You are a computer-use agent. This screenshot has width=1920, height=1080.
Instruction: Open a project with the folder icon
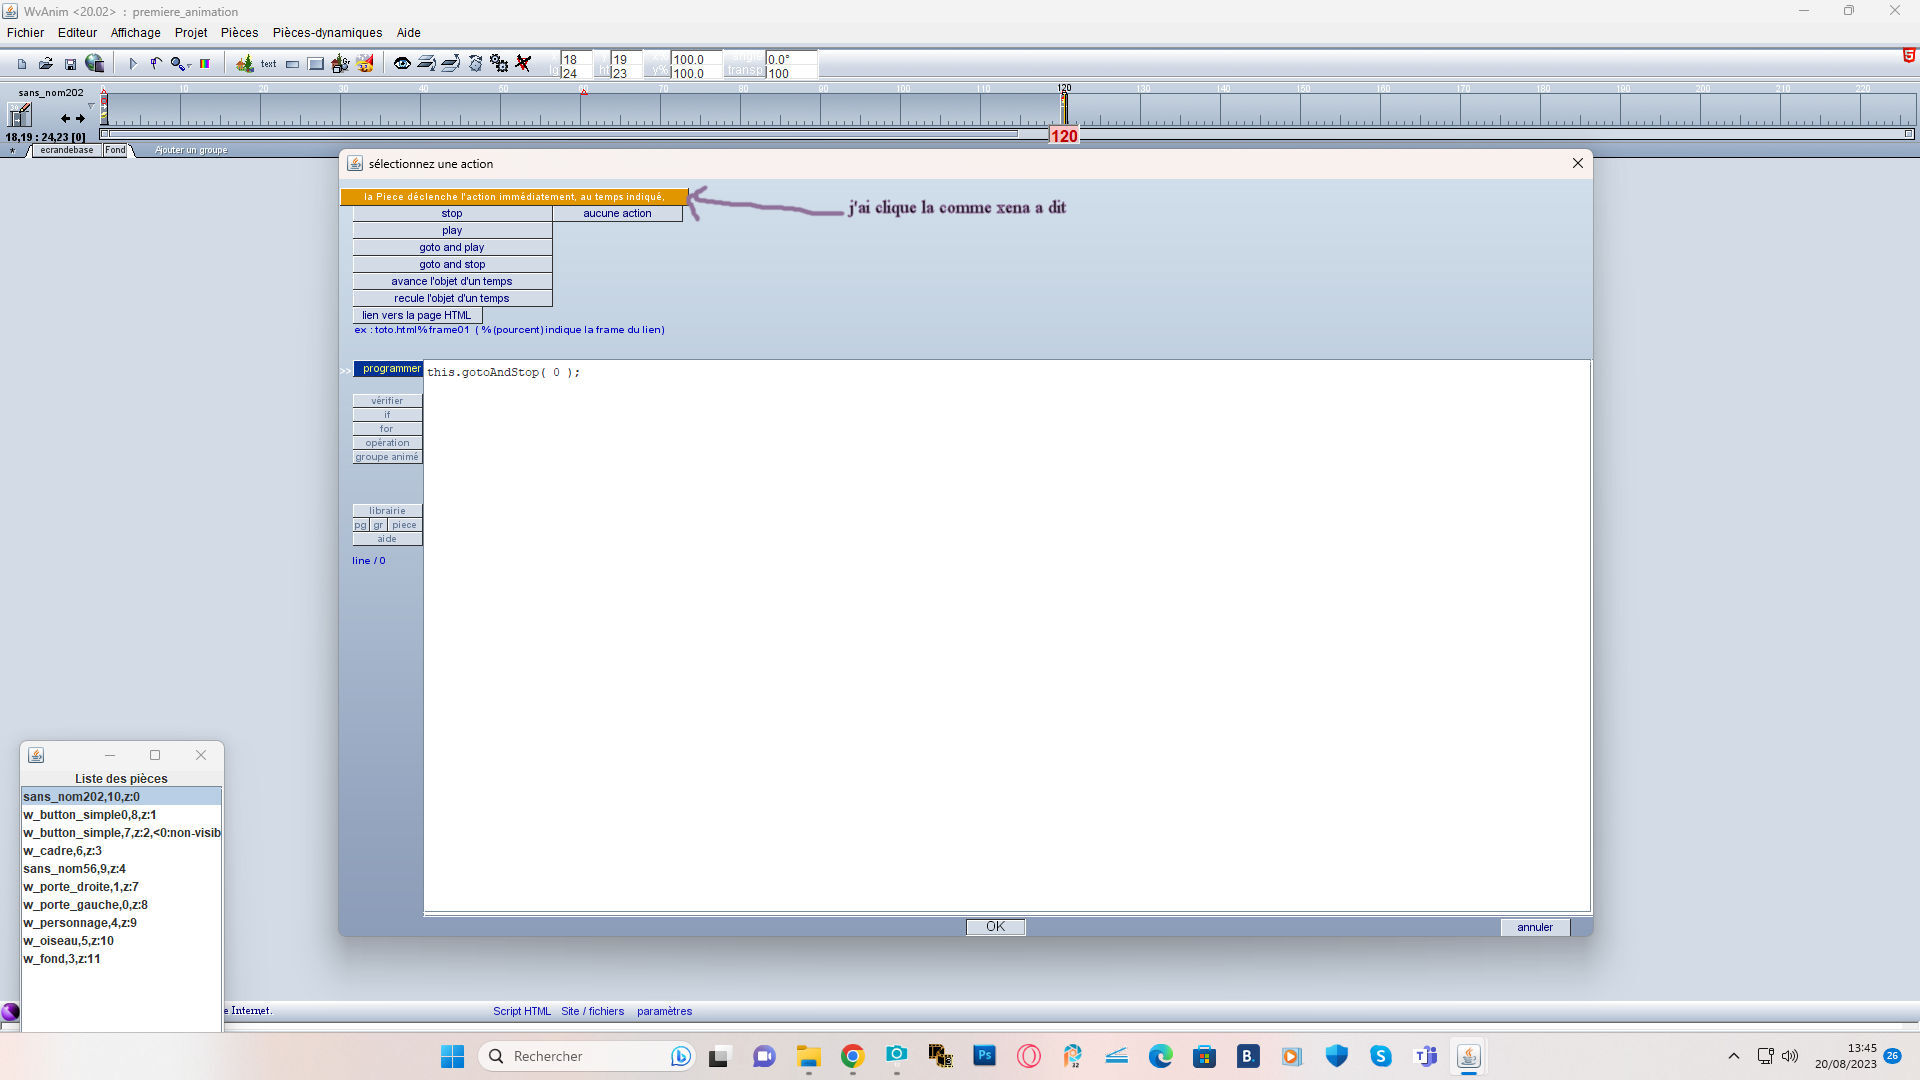[x=46, y=64]
